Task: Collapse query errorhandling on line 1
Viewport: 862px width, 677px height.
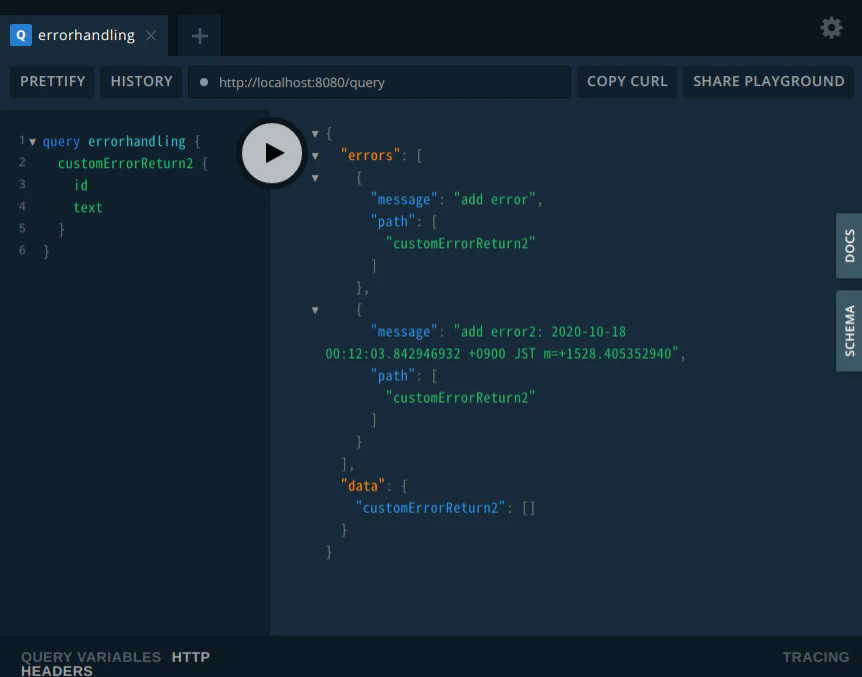Action: pyautogui.click(x=32, y=142)
